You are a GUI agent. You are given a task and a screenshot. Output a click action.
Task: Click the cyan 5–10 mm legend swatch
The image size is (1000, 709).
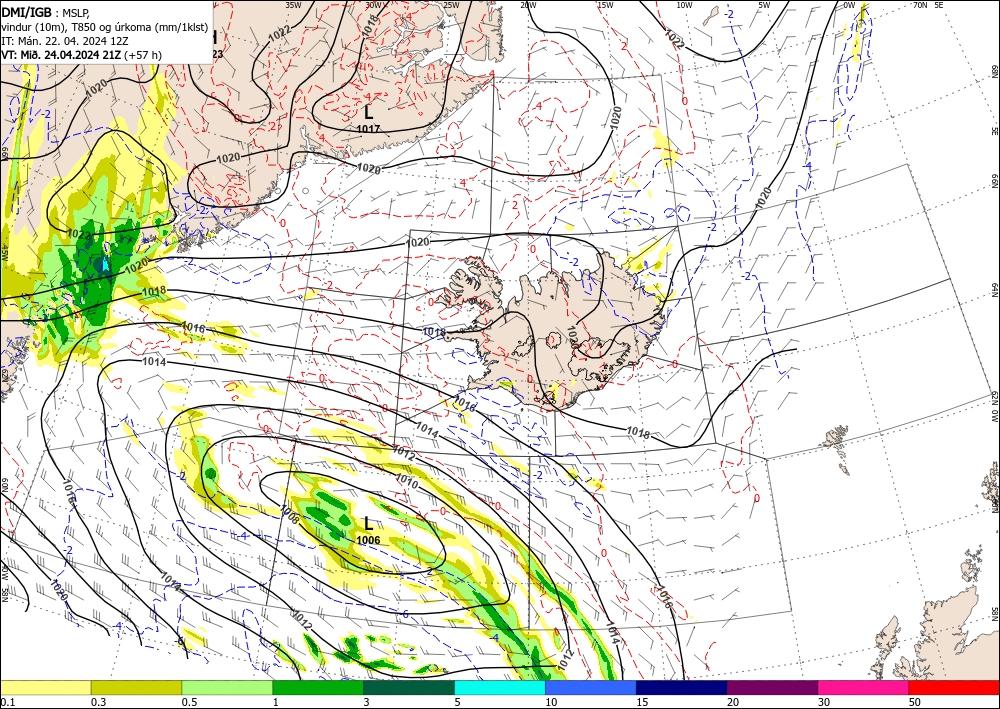point(500,687)
